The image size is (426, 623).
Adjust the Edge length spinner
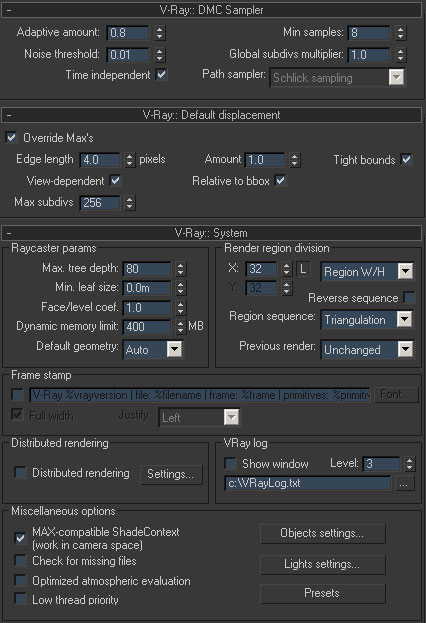pos(130,160)
